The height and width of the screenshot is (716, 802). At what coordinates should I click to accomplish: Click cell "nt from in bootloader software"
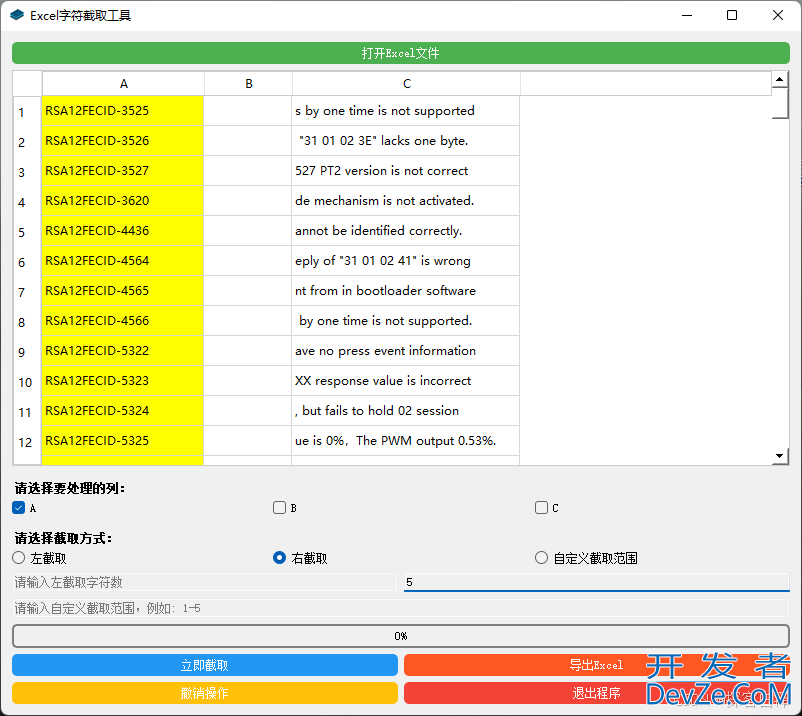406,291
